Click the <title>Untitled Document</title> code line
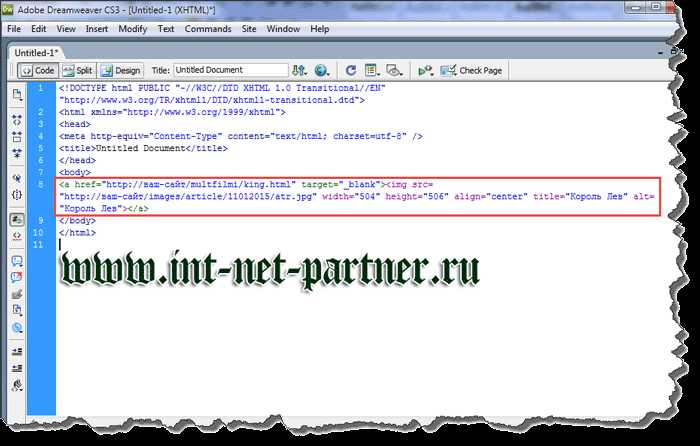Viewport: 700px width, 446px height. click(143, 148)
